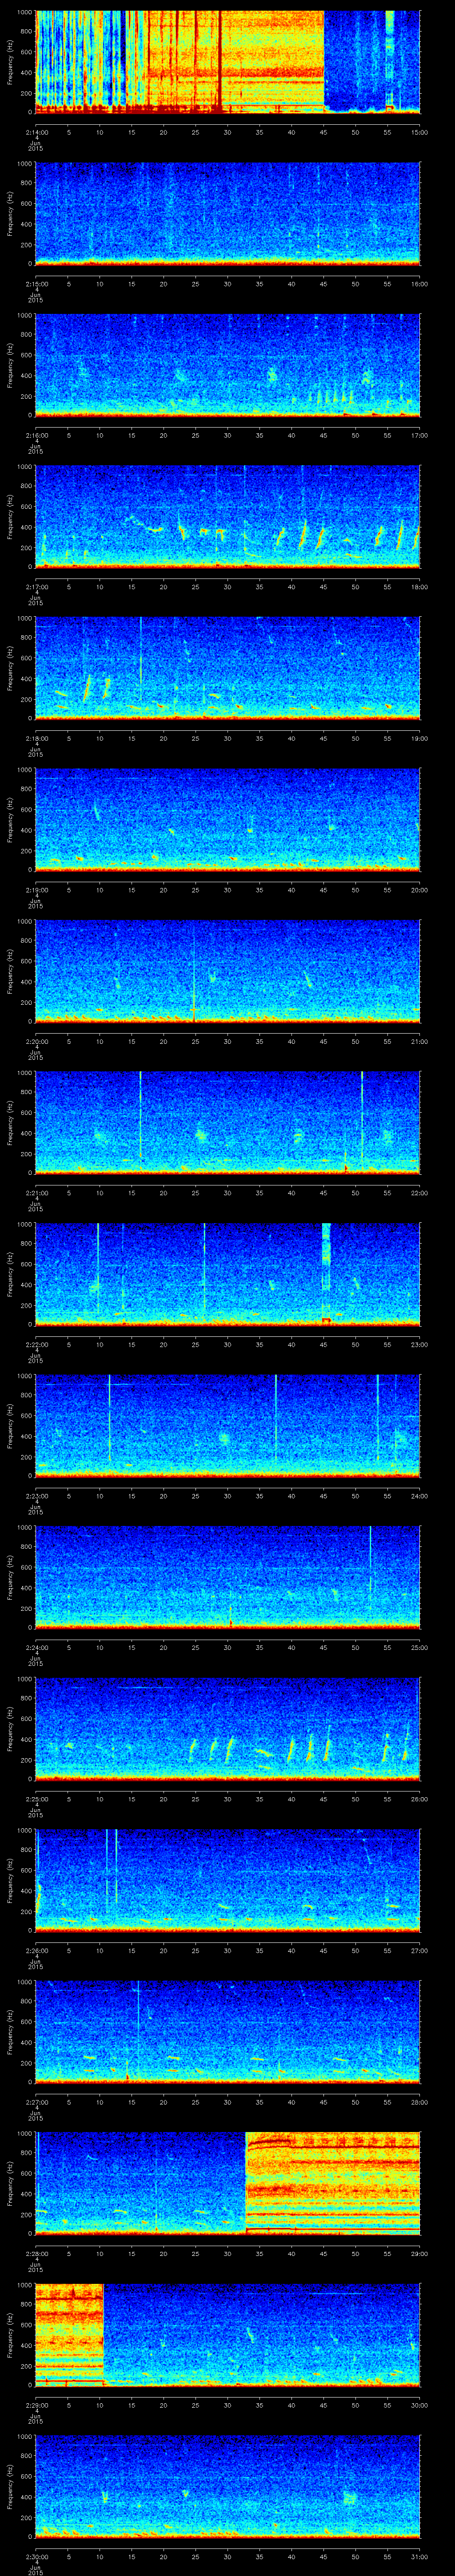The height and width of the screenshot is (2576, 455).
Task: Select the 19:00 end time label
Action: click(x=419, y=738)
